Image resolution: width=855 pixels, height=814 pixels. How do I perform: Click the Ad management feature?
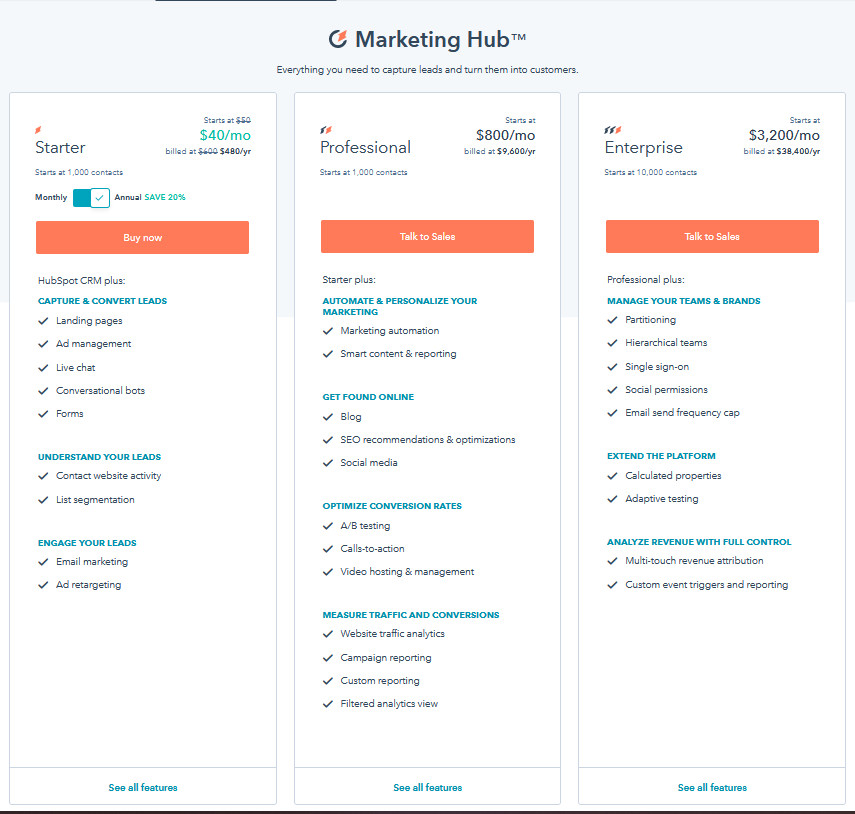point(94,343)
